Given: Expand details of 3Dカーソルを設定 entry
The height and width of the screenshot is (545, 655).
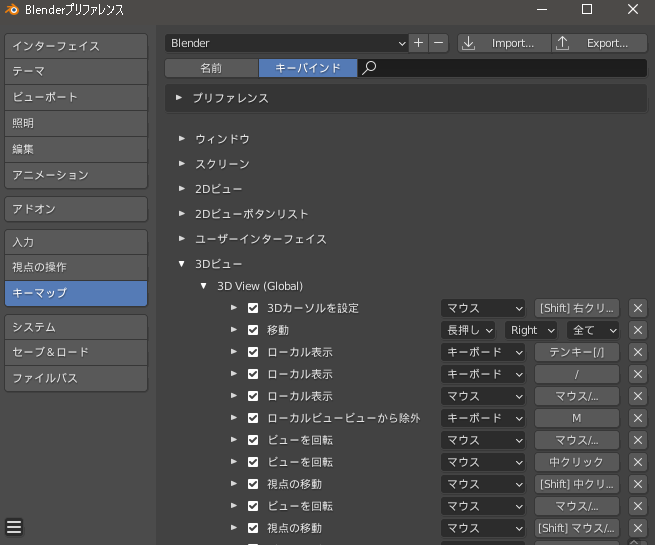Looking at the screenshot, I should 234,308.
